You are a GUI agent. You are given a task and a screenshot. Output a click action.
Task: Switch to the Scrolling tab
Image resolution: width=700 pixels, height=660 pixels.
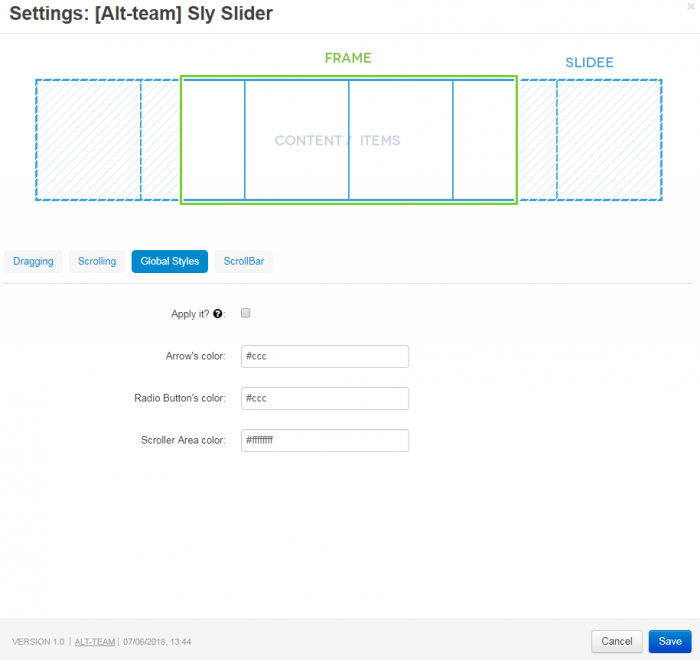click(97, 261)
